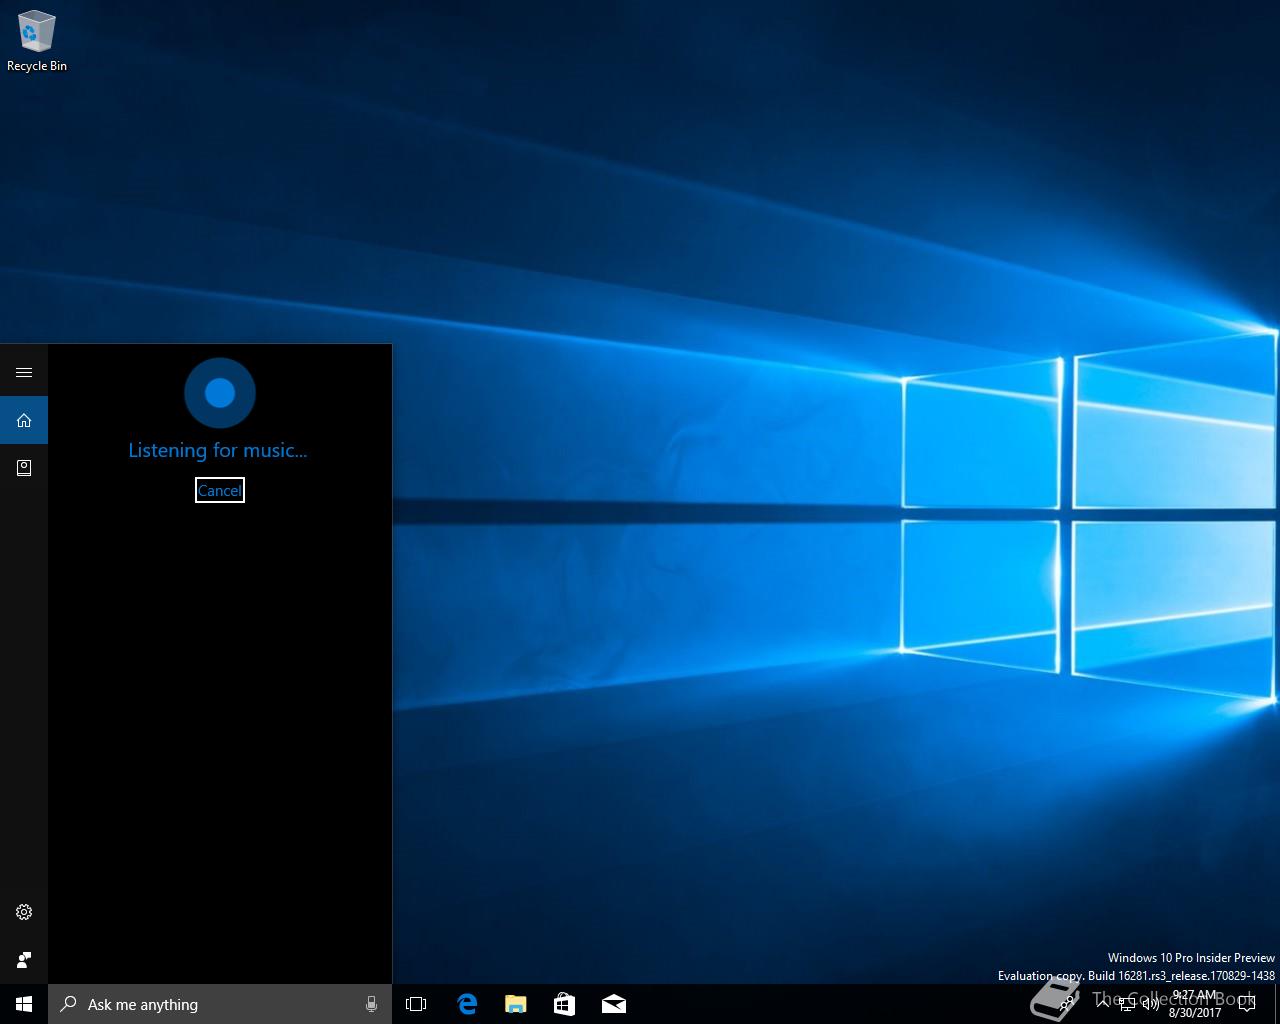The height and width of the screenshot is (1024, 1280).
Task: Open the Microsoft Store taskbar icon
Action: coord(564,1004)
